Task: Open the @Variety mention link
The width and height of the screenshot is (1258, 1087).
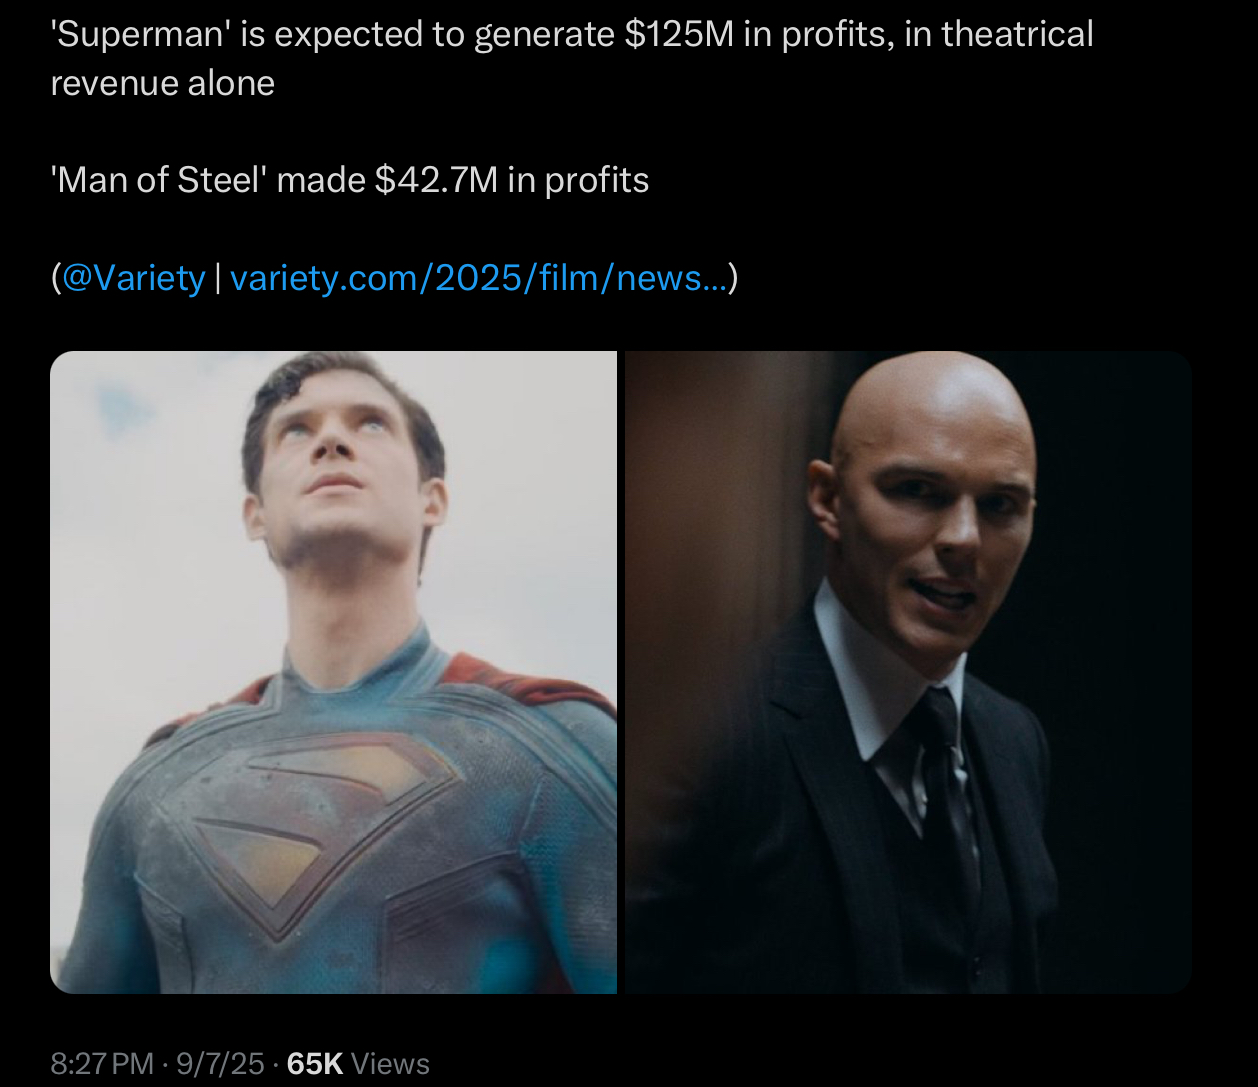Action: (133, 277)
